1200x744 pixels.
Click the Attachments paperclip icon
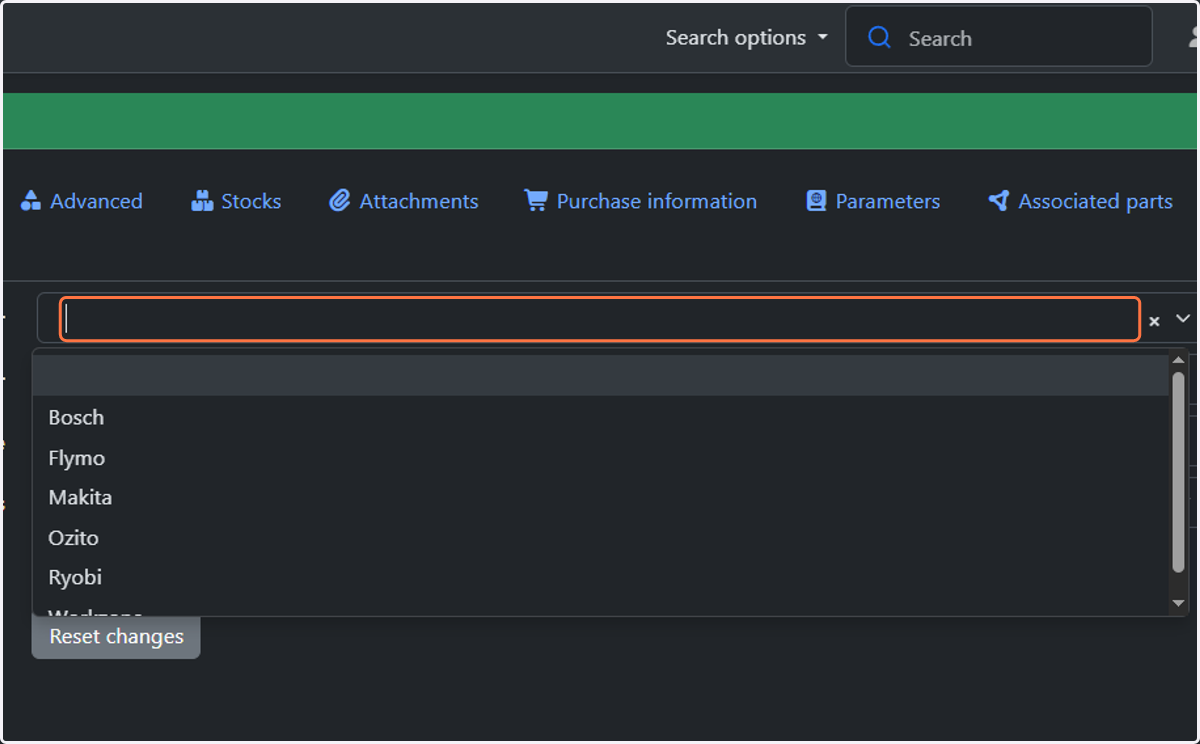pyautogui.click(x=340, y=201)
